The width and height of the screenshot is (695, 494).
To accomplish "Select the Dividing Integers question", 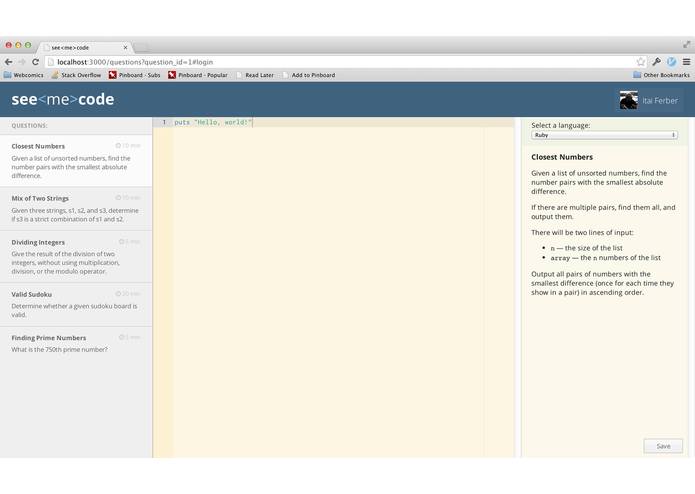I will coord(76,257).
